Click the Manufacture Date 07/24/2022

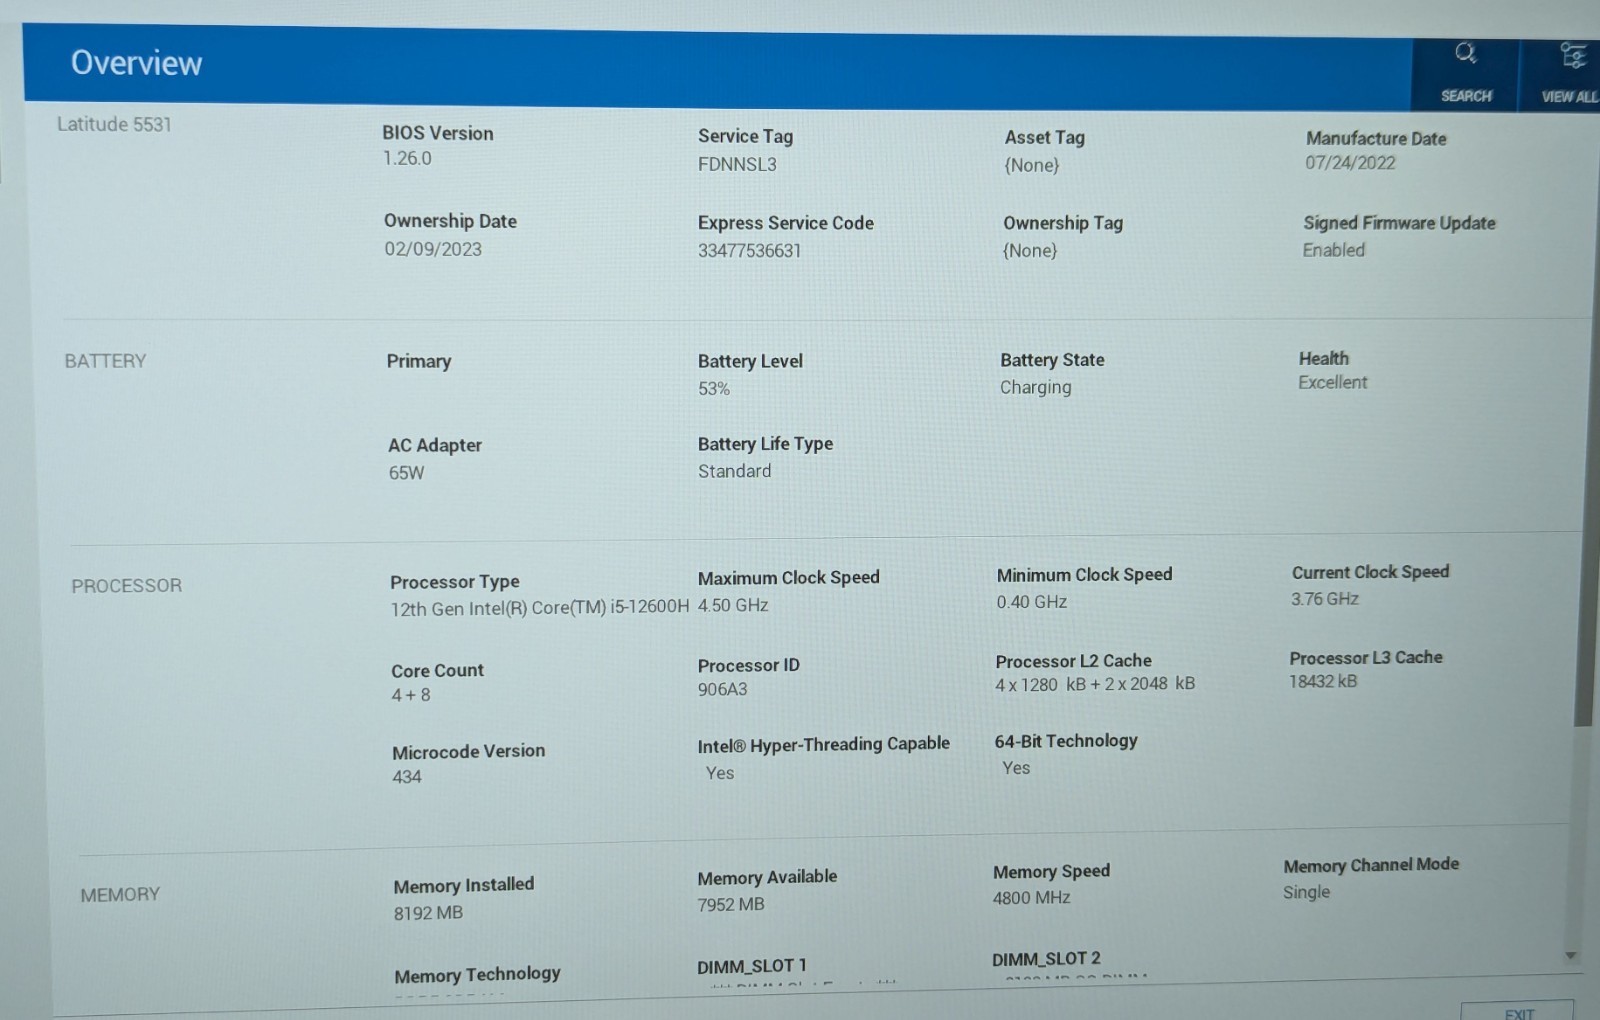pyautogui.click(x=1350, y=162)
